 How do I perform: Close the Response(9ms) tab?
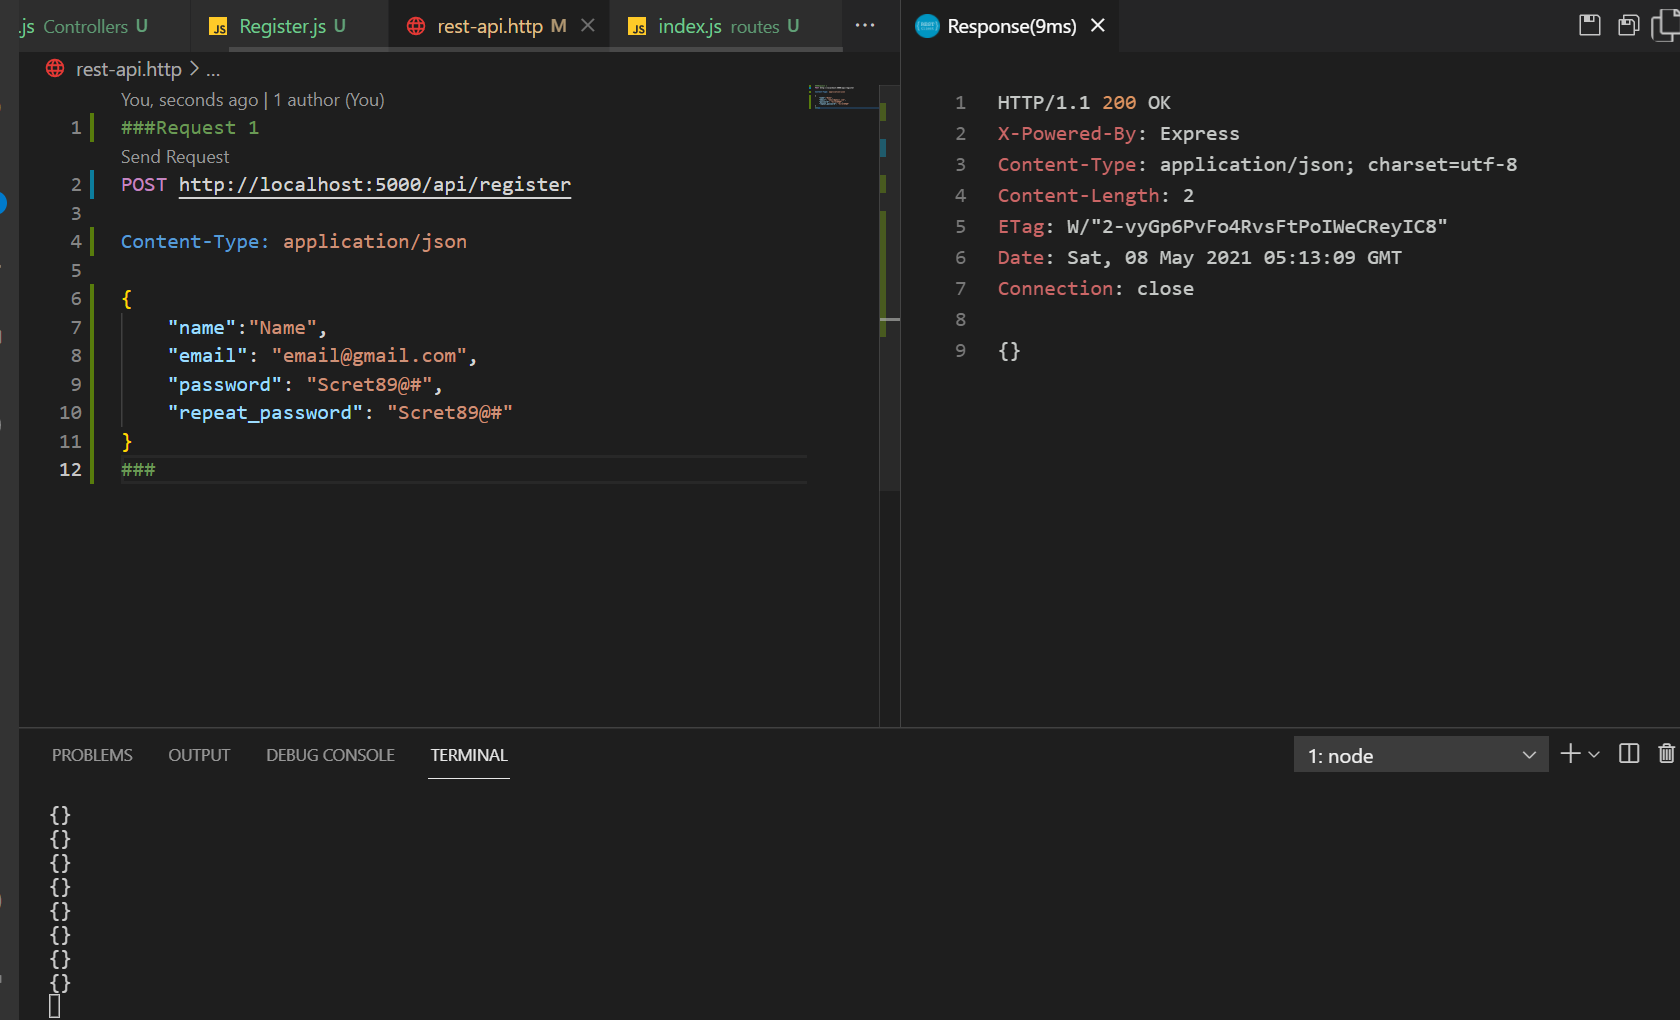tap(1098, 26)
